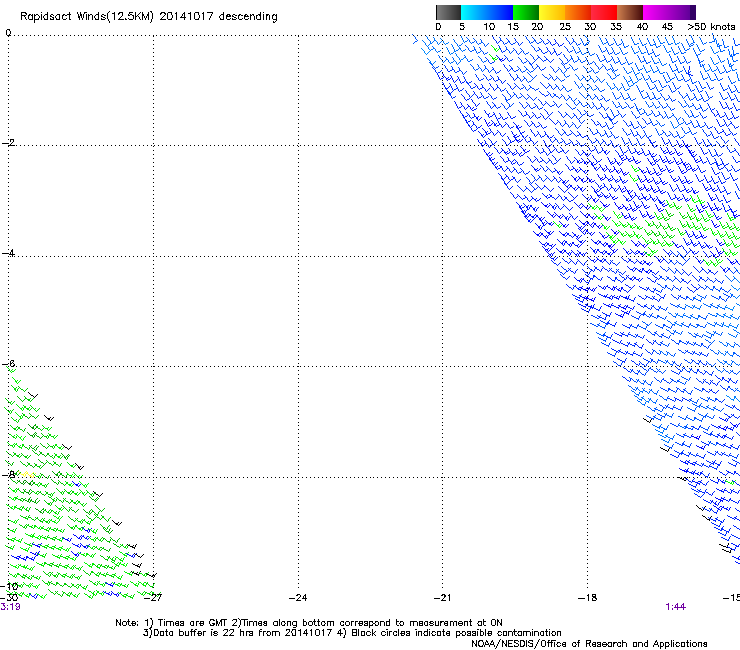Click the magenta 40-45 knots color segment
The height and width of the screenshot is (650, 740).
(x=656, y=12)
